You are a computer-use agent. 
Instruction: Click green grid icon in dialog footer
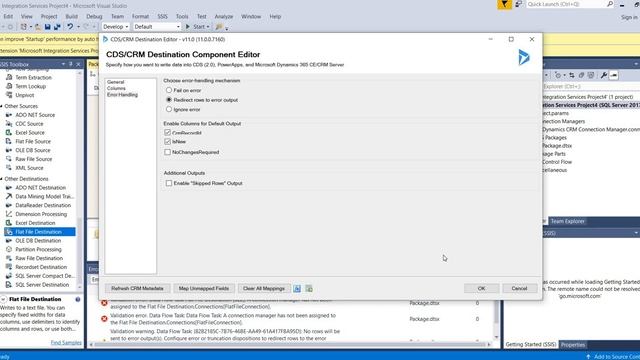click(x=309, y=289)
